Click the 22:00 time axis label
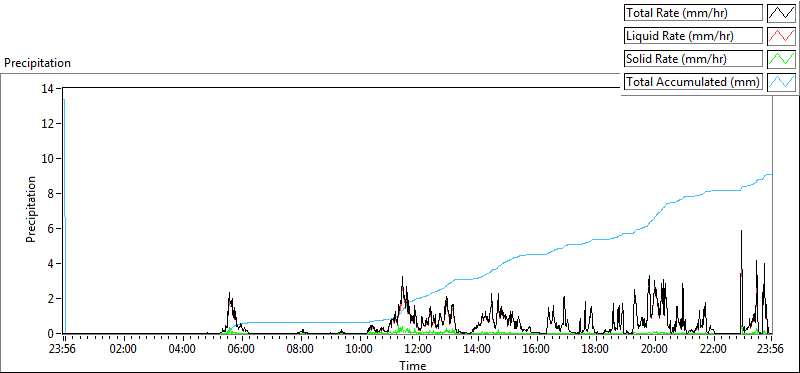Image resolution: width=800 pixels, height=373 pixels. coord(714,350)
